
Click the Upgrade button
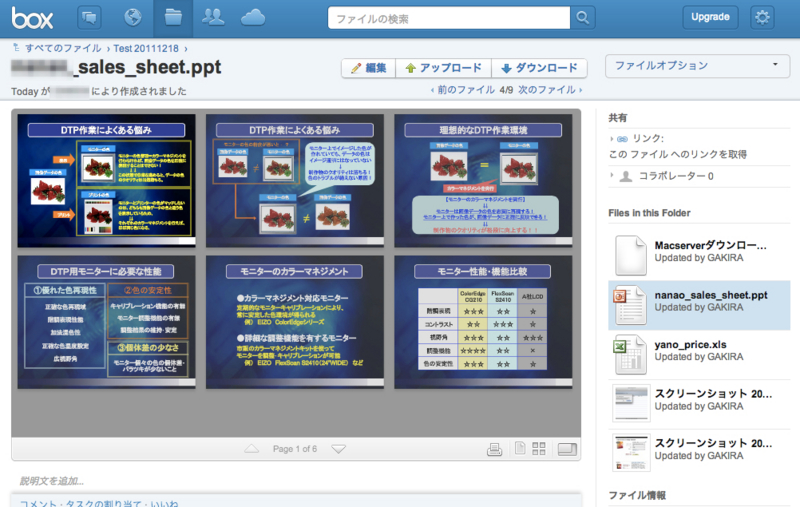click(x=710, y=17)
